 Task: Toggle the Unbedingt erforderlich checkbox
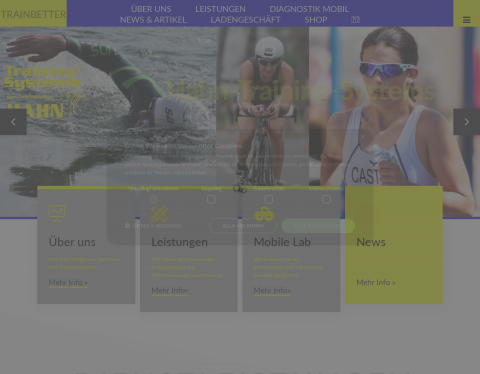153,199
